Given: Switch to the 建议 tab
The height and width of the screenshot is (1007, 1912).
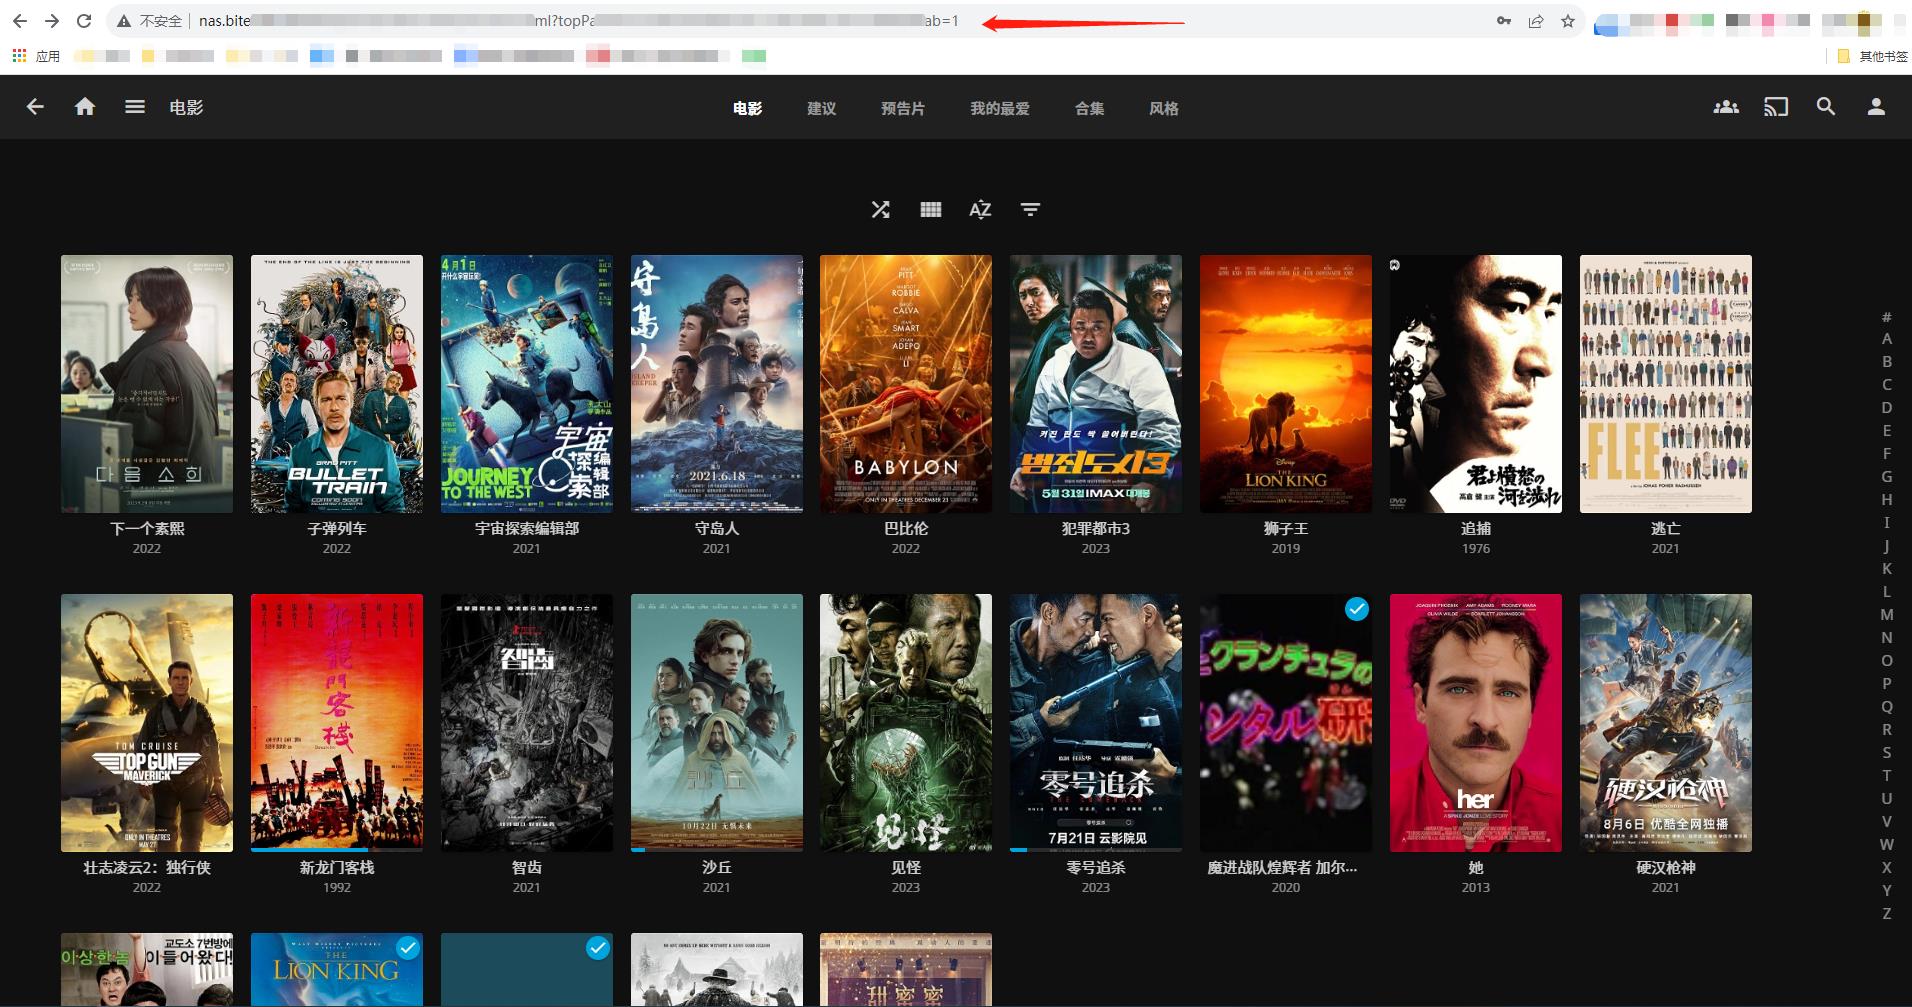Looking at the screenshot, I should pos(821,108).
